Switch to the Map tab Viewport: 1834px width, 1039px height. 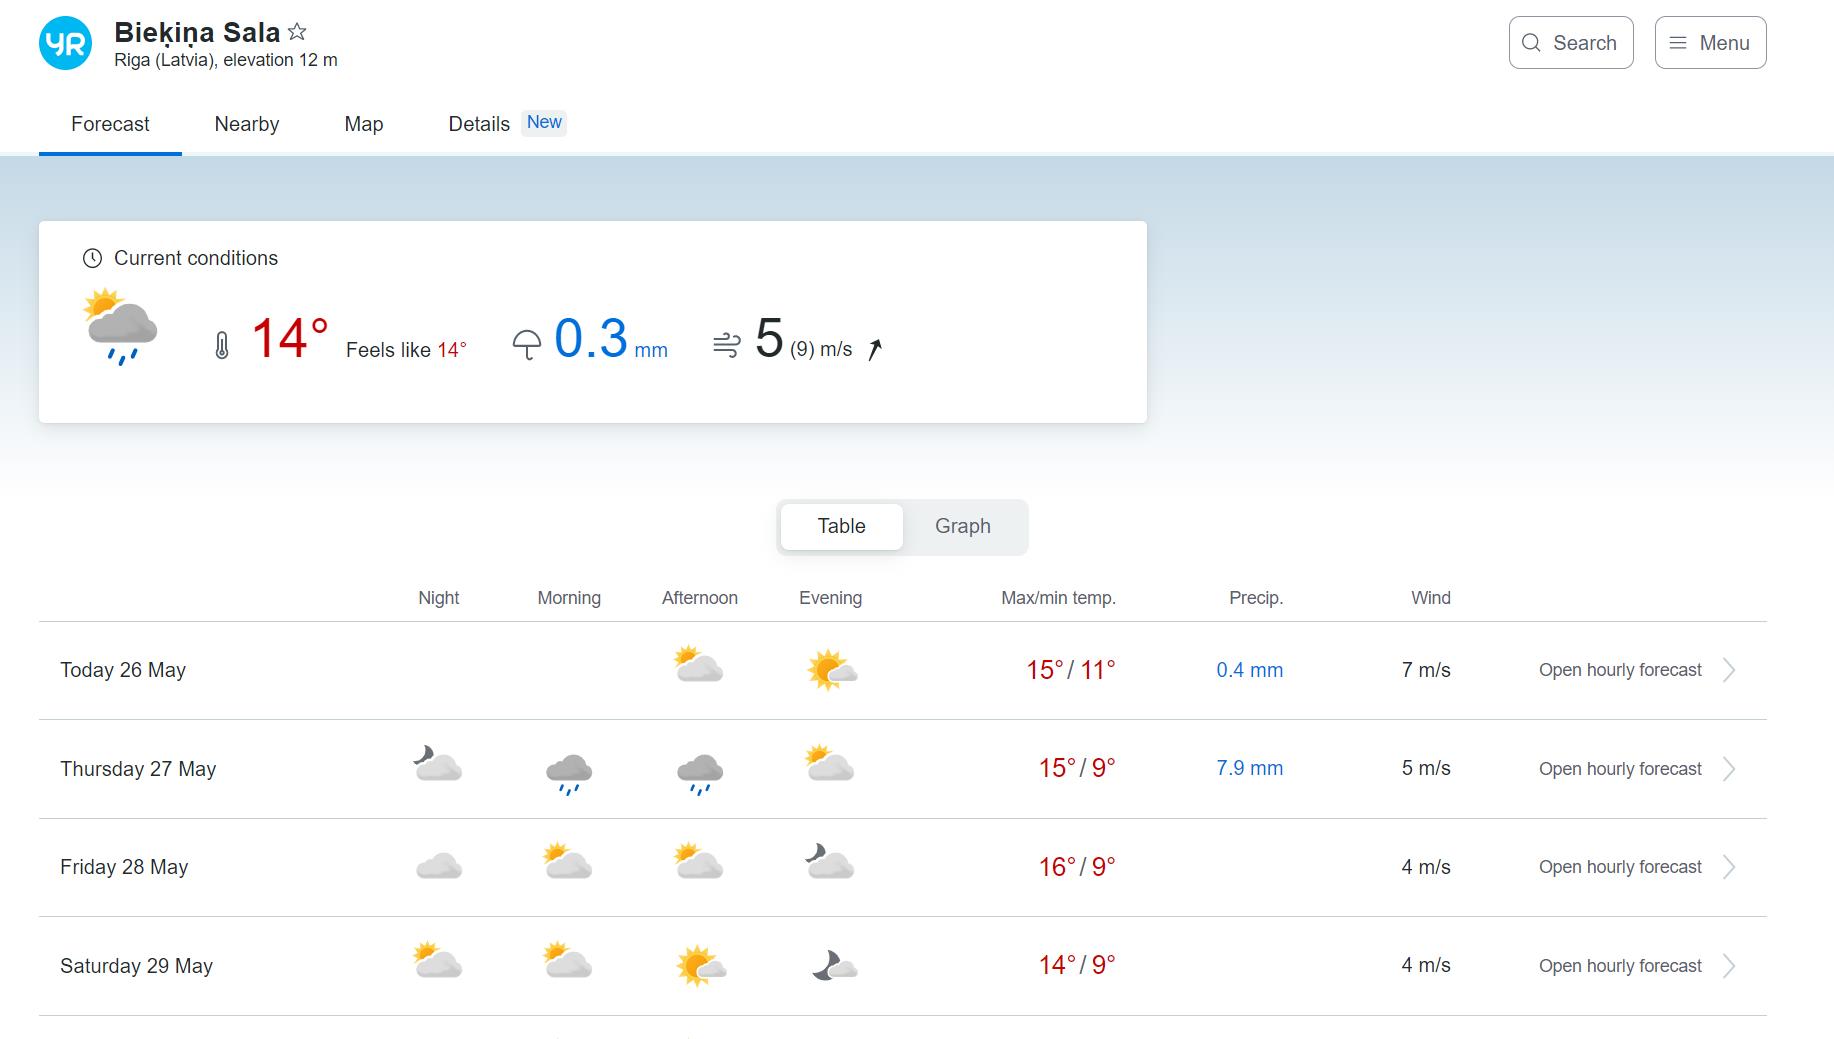(364, 124)
